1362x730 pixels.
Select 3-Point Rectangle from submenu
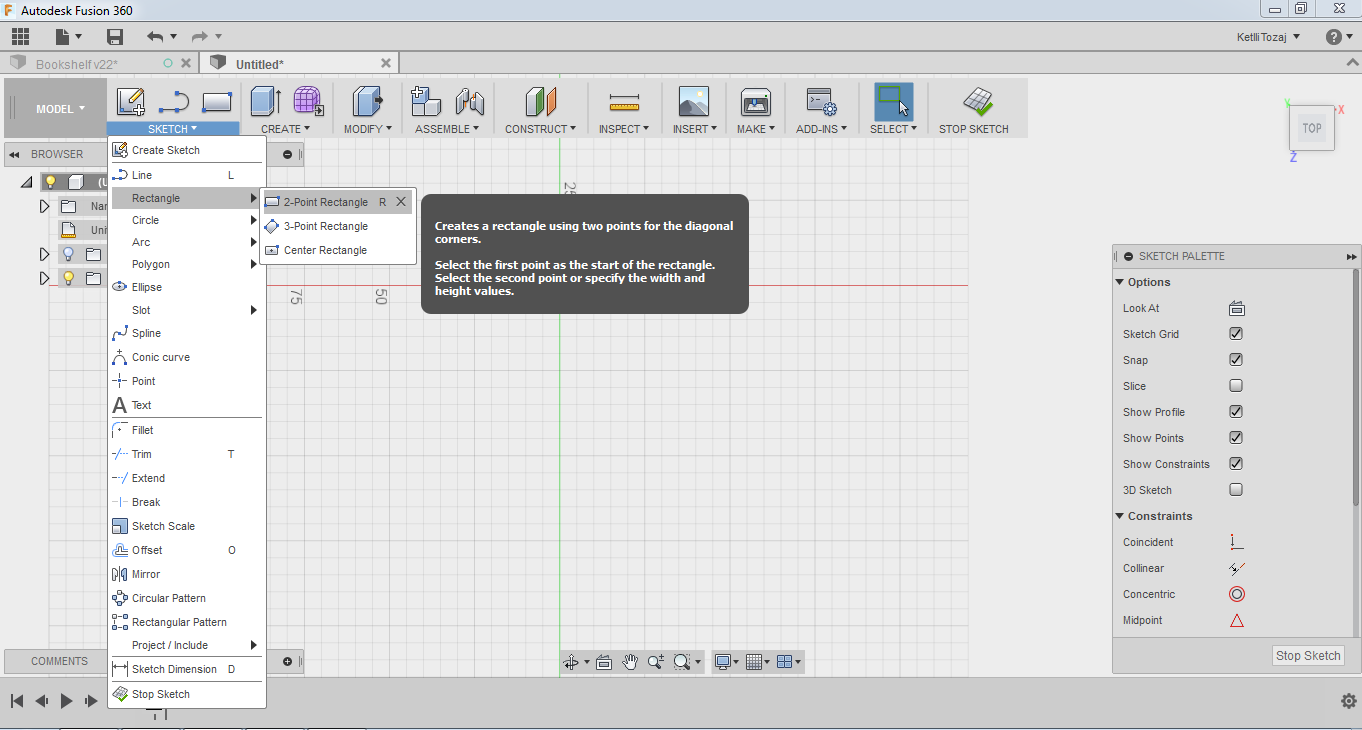coord(337,226)
